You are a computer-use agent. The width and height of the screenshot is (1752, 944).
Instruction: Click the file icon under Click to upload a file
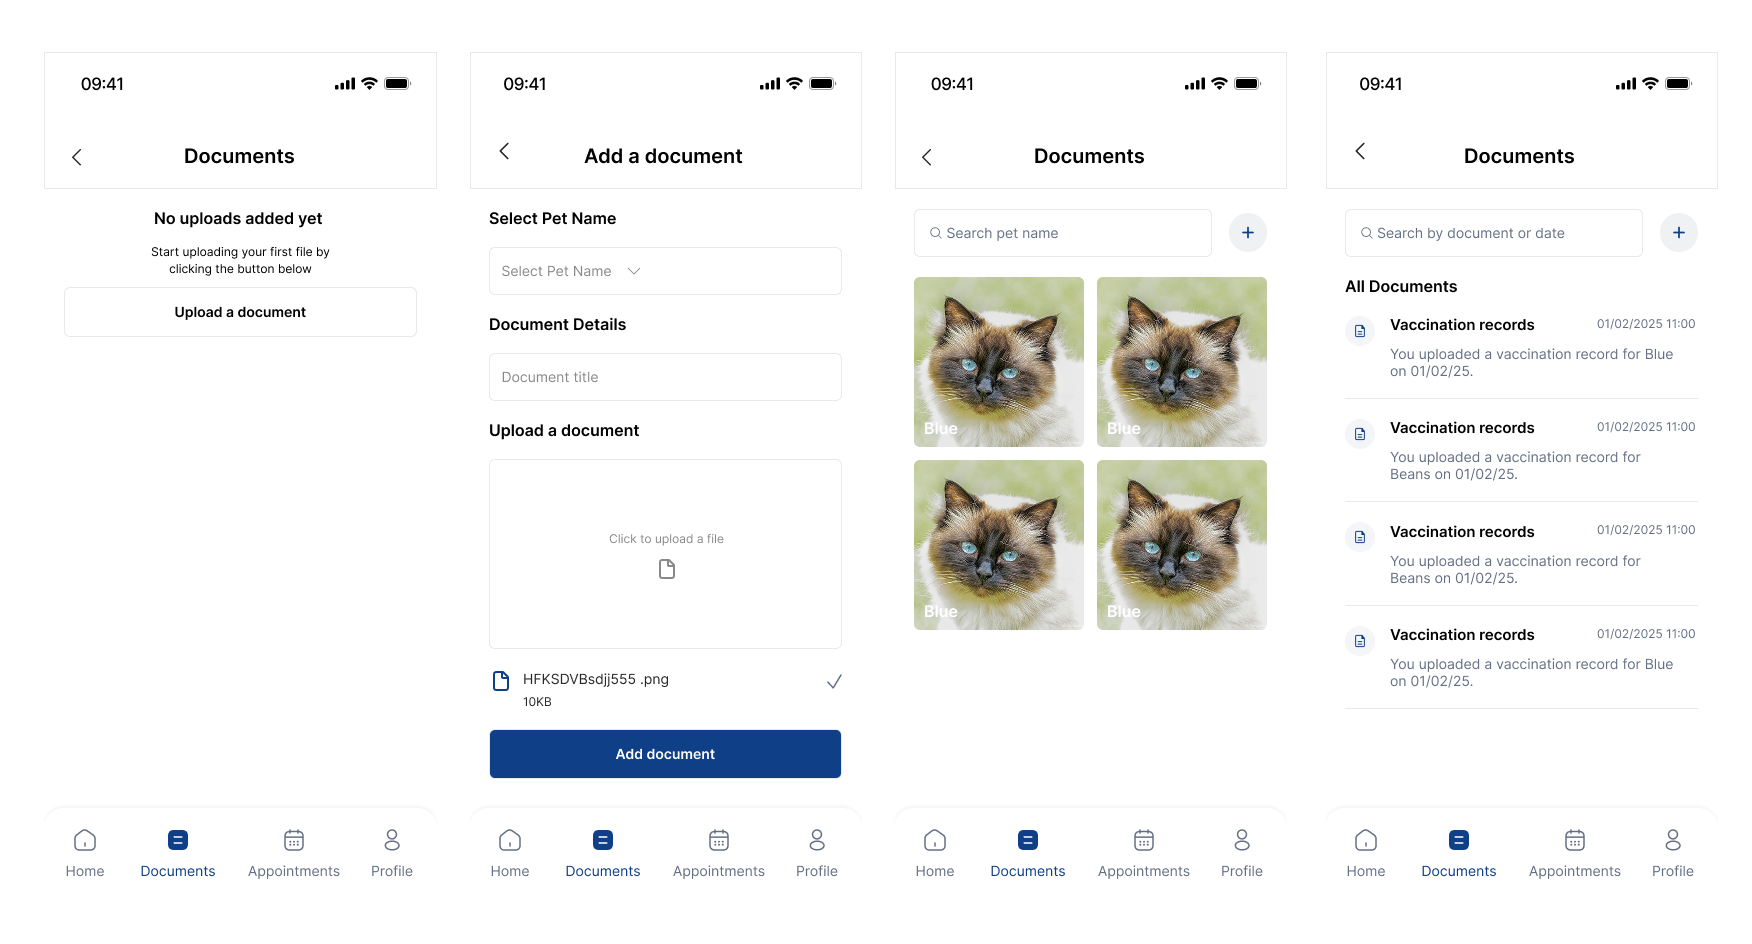pos(666,569)
